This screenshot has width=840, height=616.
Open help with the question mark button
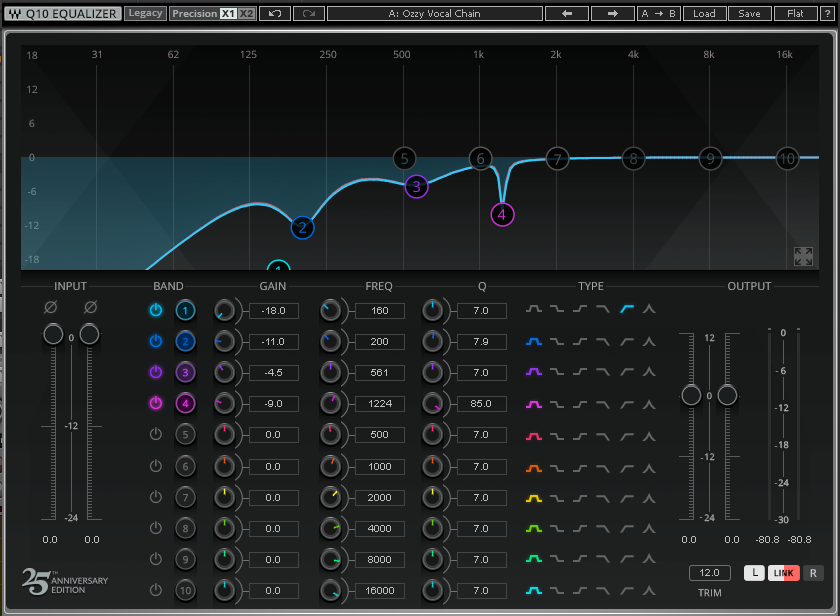click(x=827, y=13)
